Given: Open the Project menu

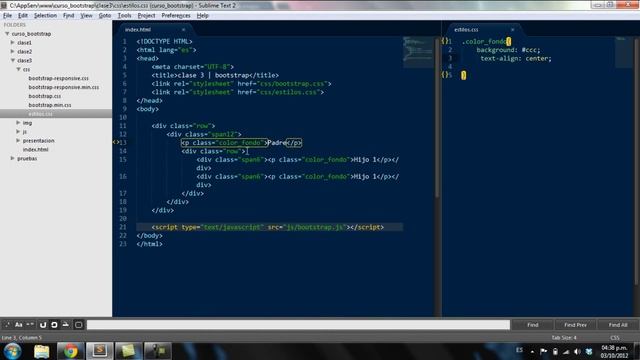Looking at the screenshot, I should click(146, 16).
